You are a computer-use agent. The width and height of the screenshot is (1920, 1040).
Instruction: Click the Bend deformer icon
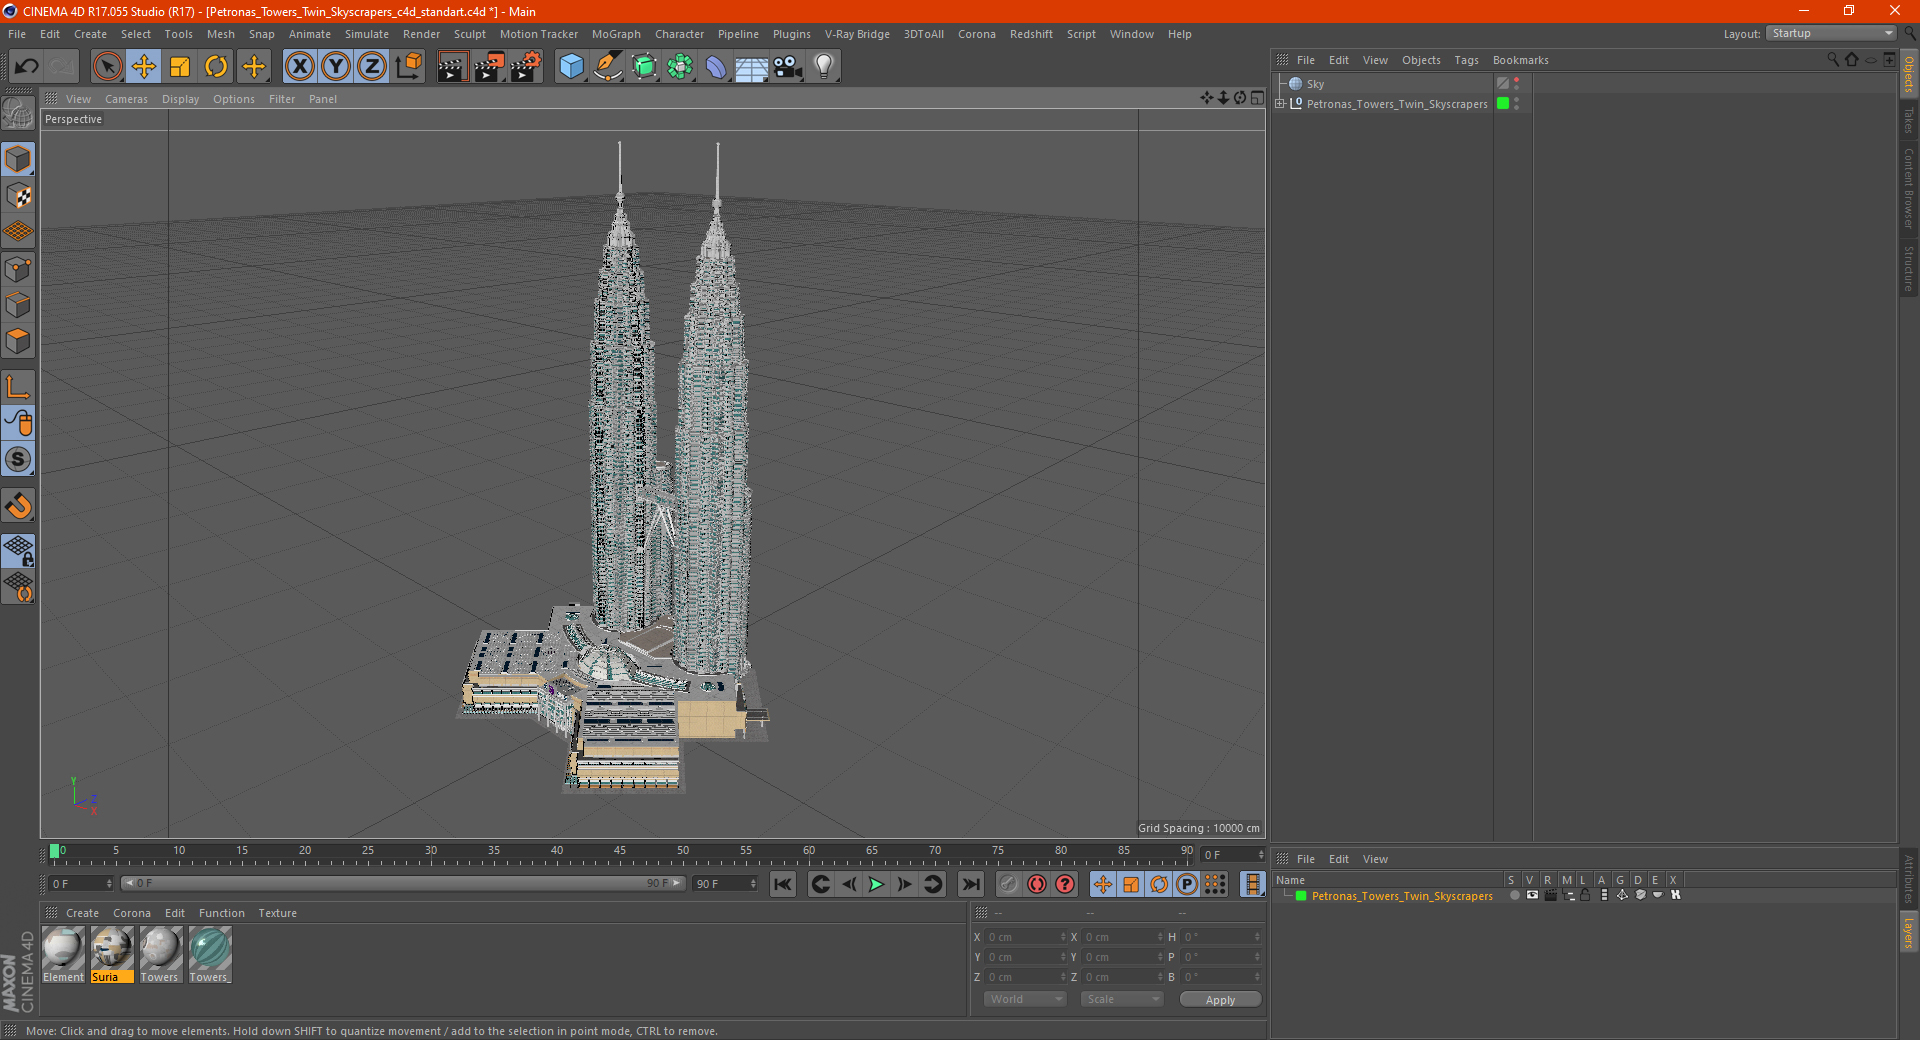[716, 67]
